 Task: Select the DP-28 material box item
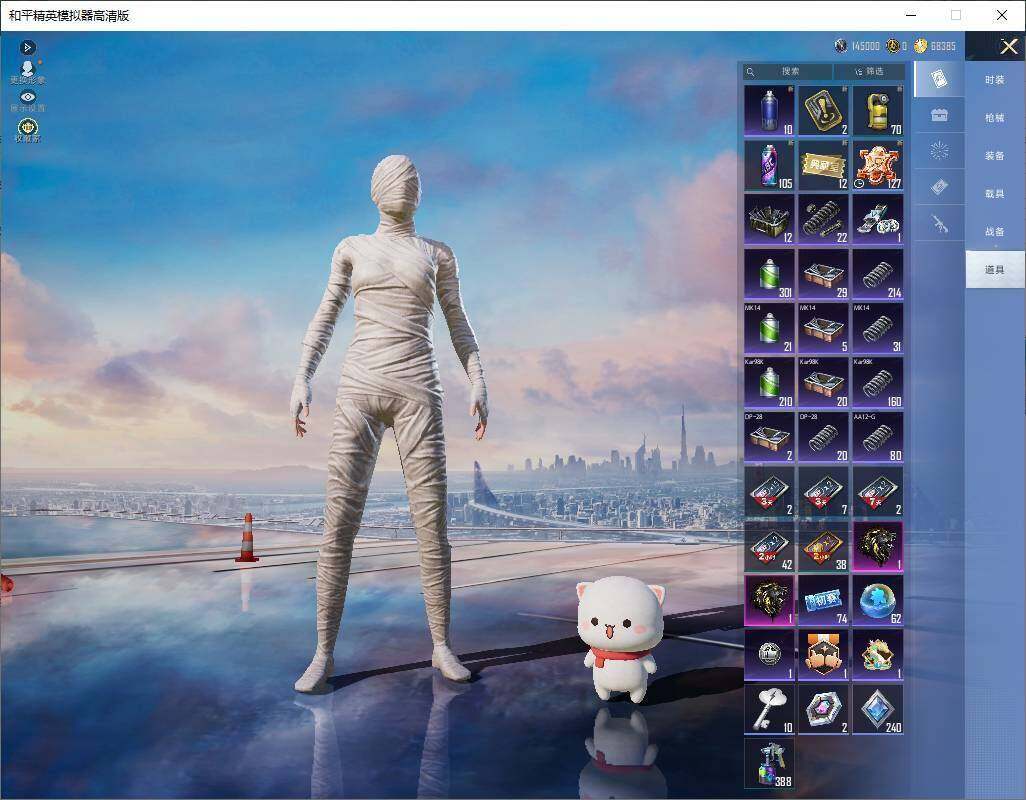coord(770,438)
